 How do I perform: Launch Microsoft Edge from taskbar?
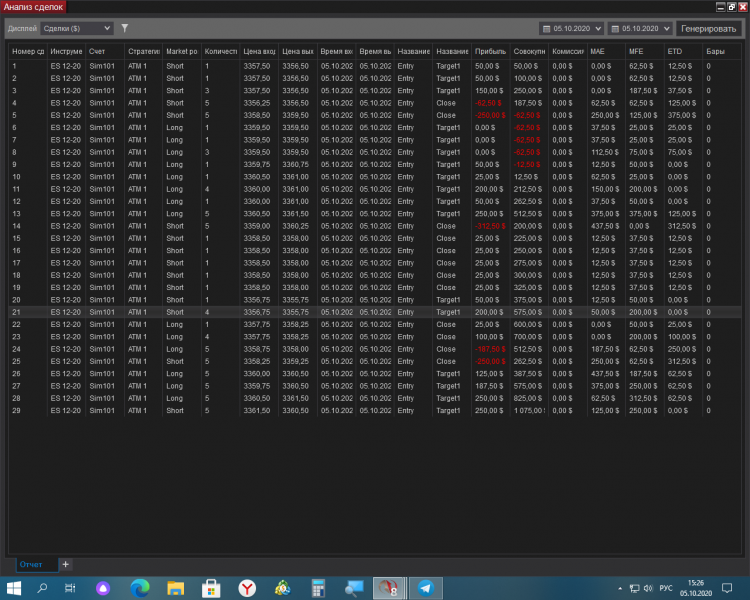click(x=140, y=588)
